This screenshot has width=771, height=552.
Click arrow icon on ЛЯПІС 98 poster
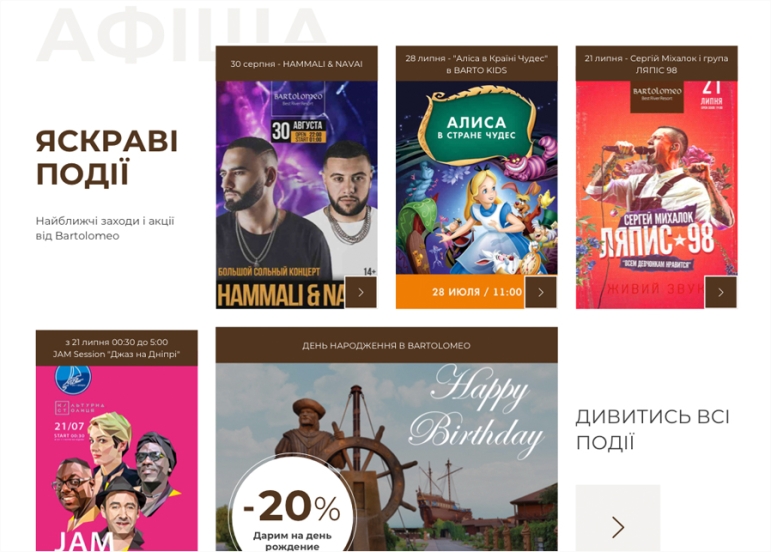click(721, 292)
